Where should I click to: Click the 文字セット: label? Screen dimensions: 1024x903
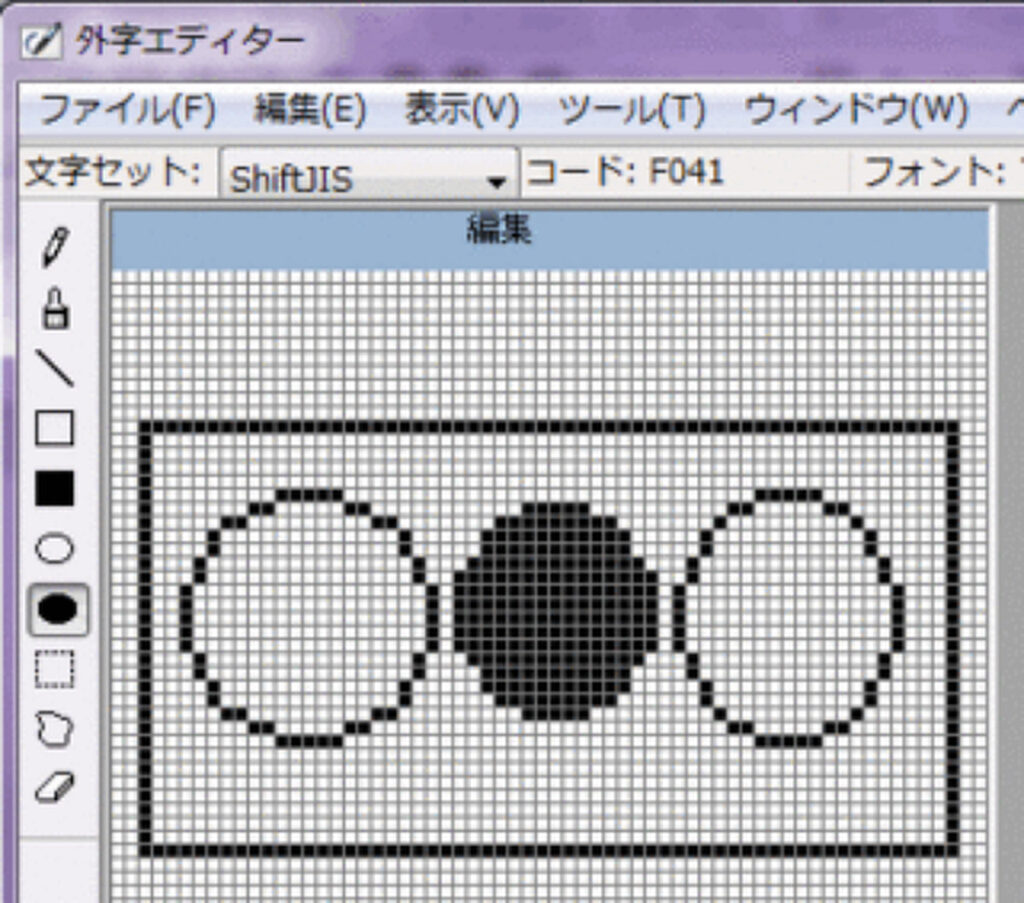pos(112,173)
